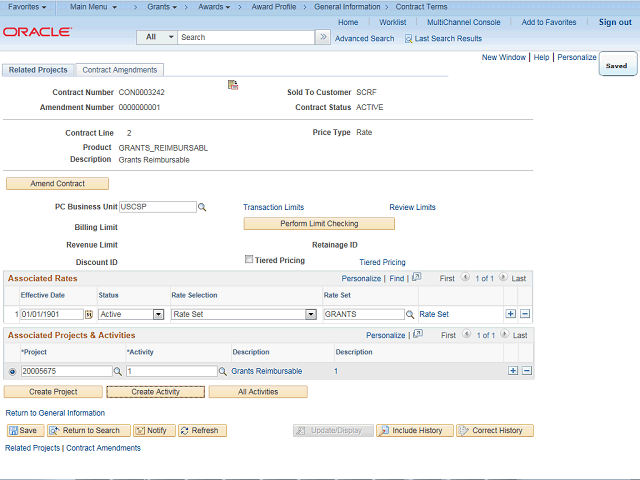640x480 pixels.
Task: Open Associated Rates grid in new window
Action: (x=417, y=278)
